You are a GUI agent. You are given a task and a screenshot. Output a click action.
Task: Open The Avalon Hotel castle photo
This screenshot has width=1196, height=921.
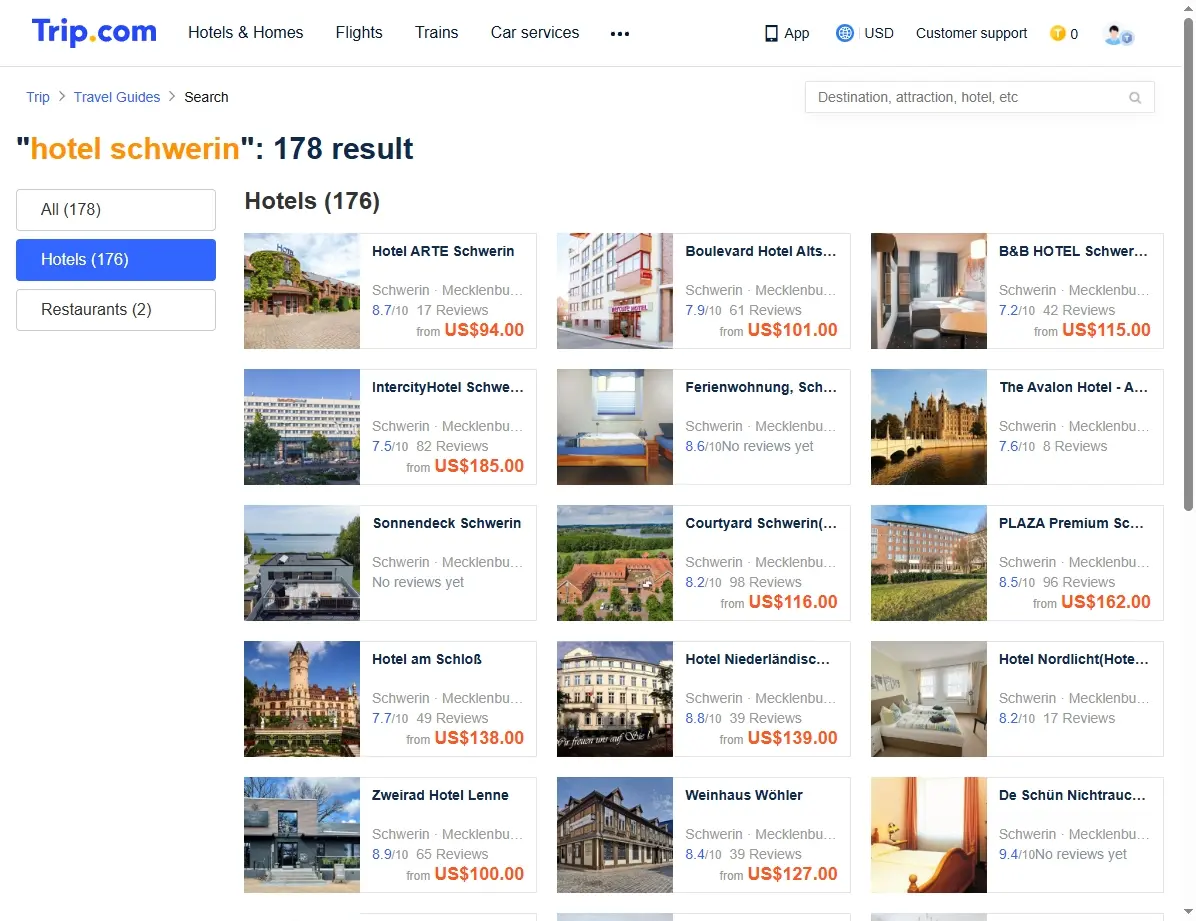click(929, 427)
